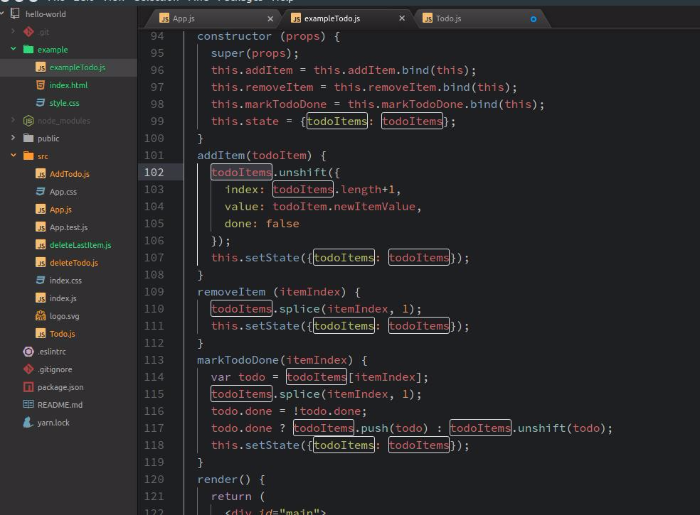700x515 pixels.
Task: Open yarn.lock in the file tree
Action: [x=53, y=422]
